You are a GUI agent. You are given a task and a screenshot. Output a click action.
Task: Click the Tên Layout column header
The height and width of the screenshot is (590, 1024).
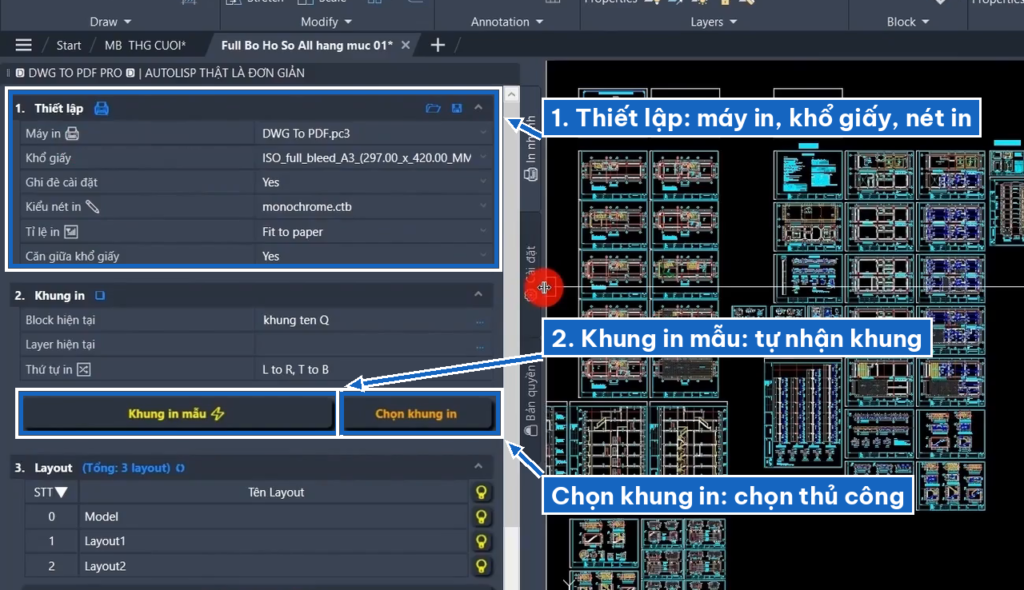coord(276,492)
